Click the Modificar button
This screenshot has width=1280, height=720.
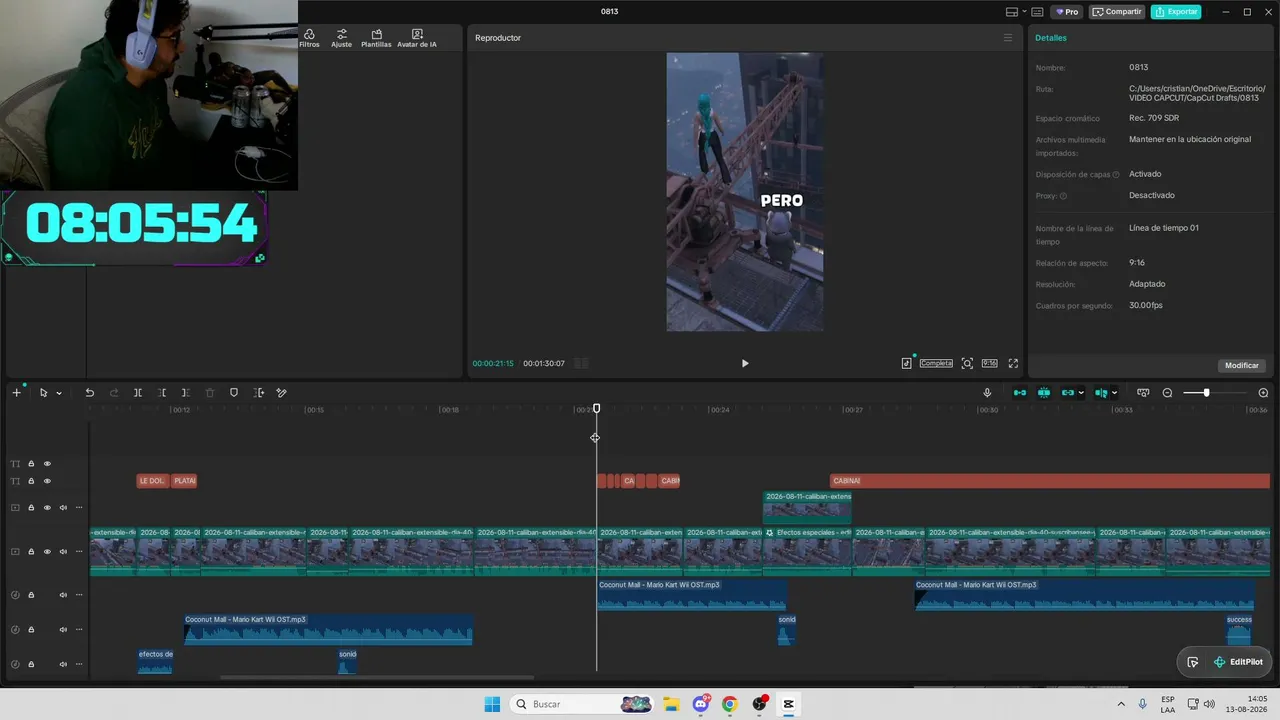(x=1242, y=365)
